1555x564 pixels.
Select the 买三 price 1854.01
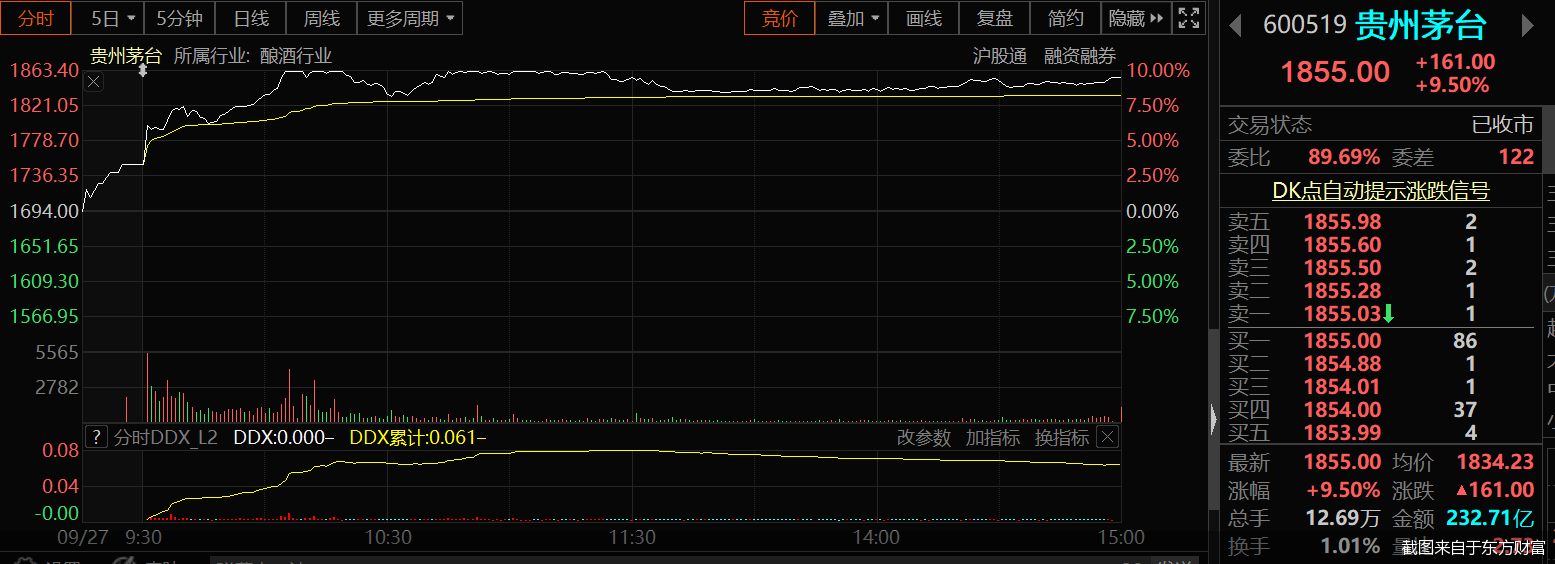point(1342,387)
